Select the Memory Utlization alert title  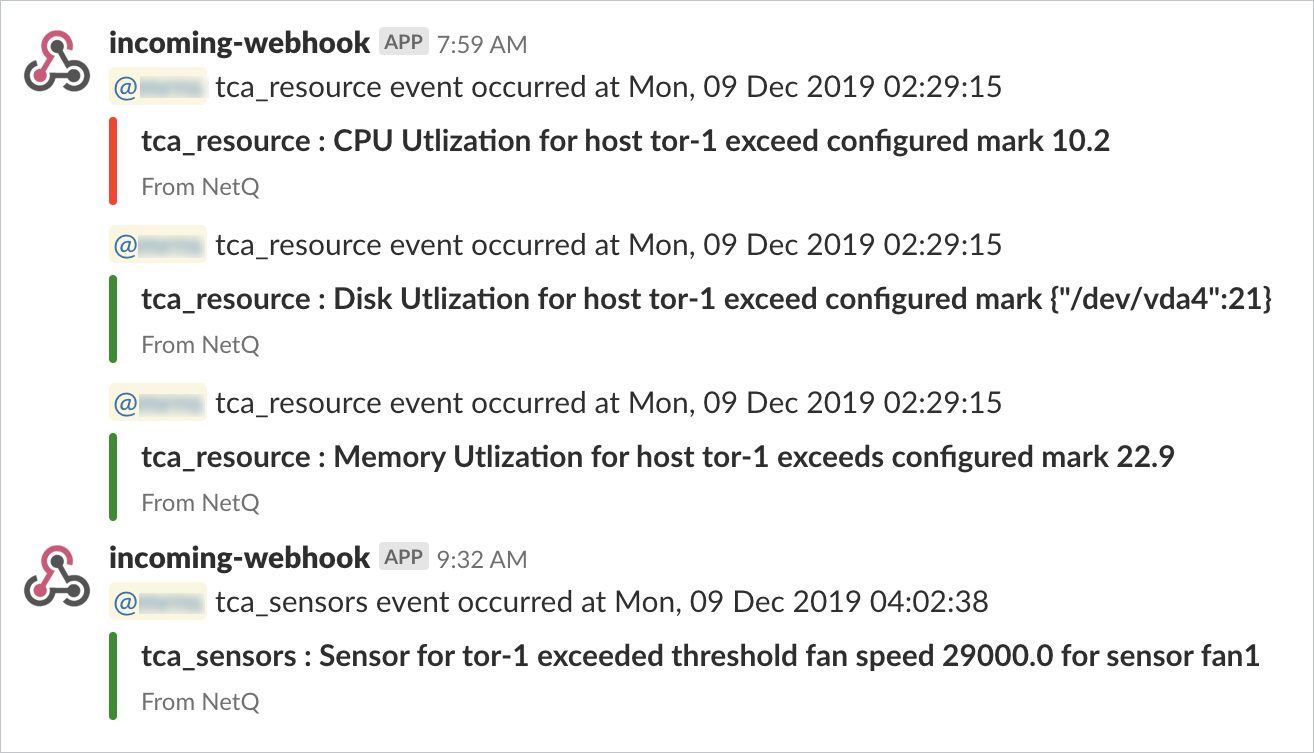click(657, 457)
